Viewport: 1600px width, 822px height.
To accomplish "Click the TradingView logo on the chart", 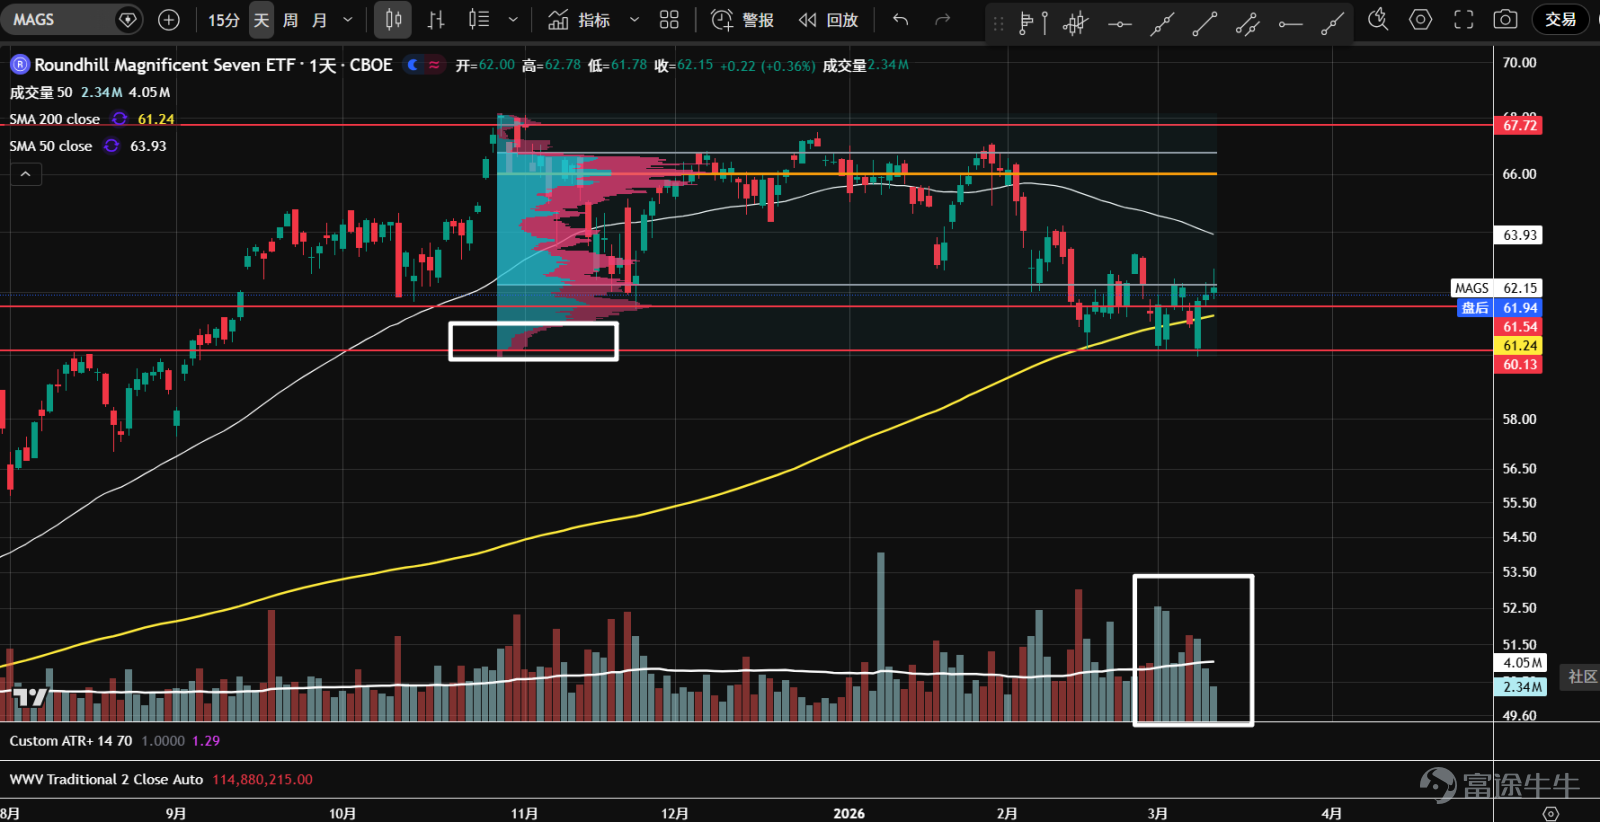I will [x=30, y=697].
